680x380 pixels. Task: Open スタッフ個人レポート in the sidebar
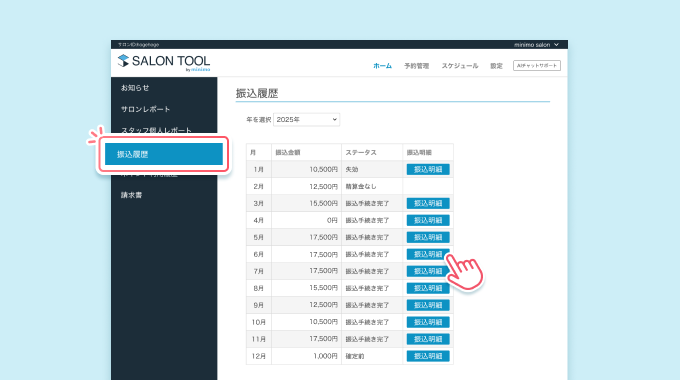(x=156, y=130)
